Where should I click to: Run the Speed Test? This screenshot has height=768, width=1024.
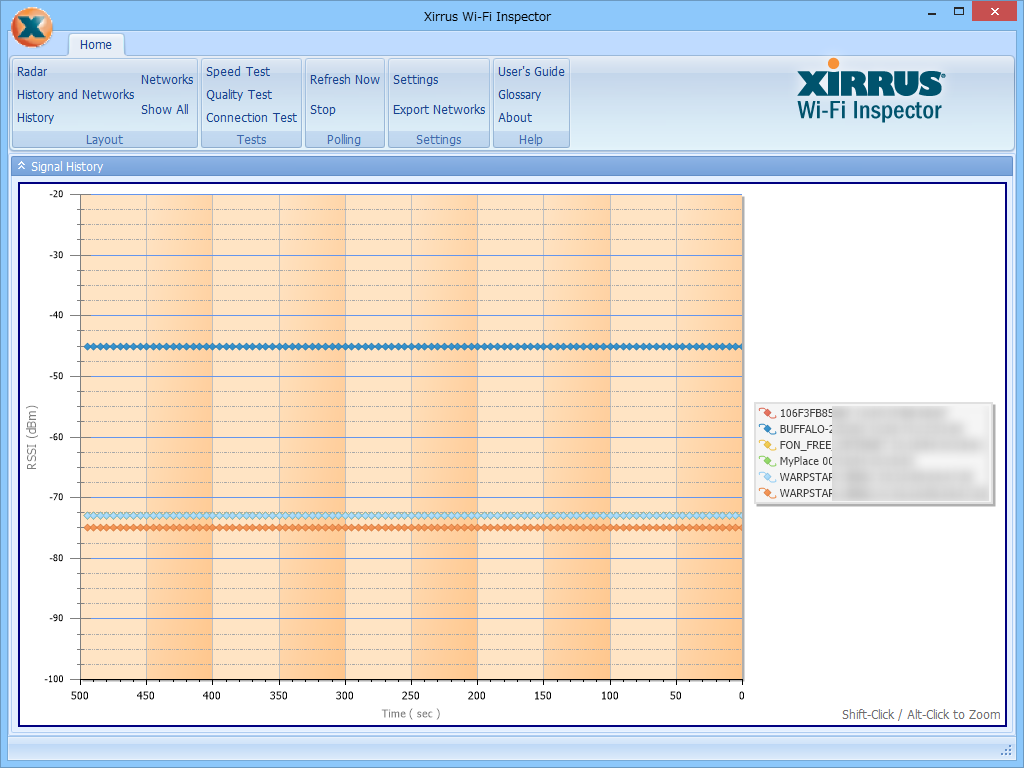pyautogui.click(x=238, y=72)
